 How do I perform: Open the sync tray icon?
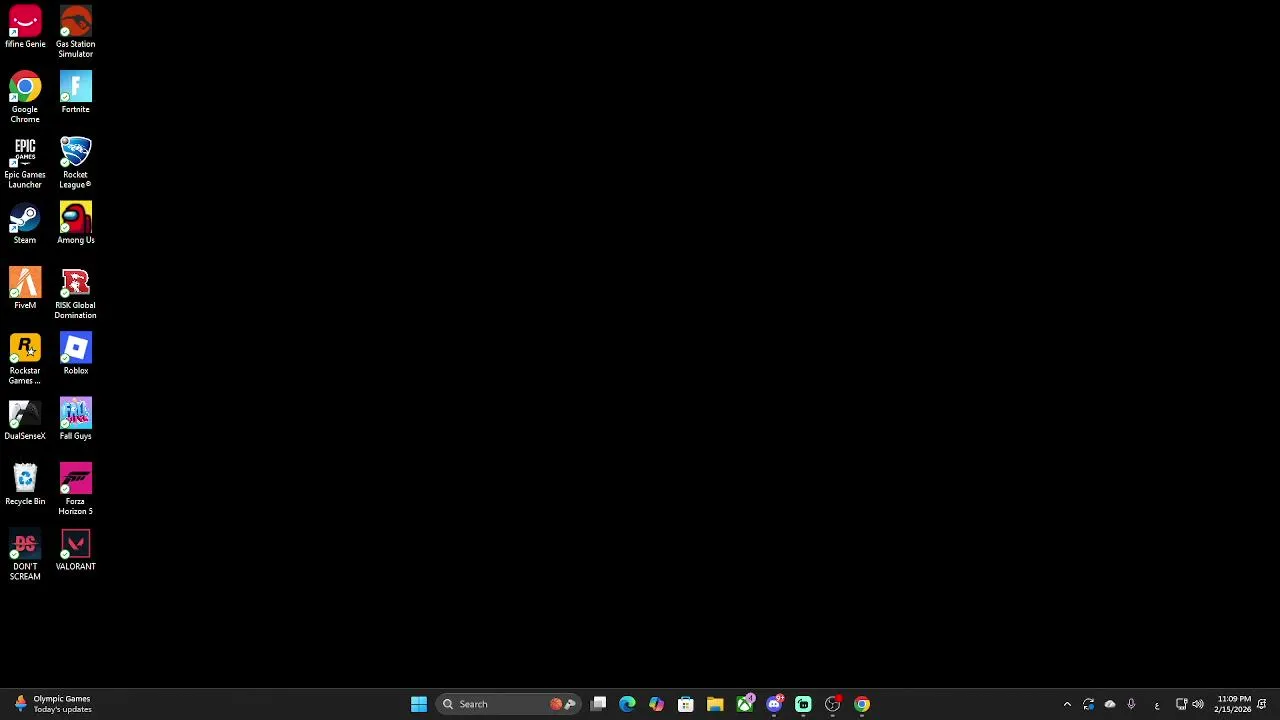pyautogui.click(x=1089, y=704)
